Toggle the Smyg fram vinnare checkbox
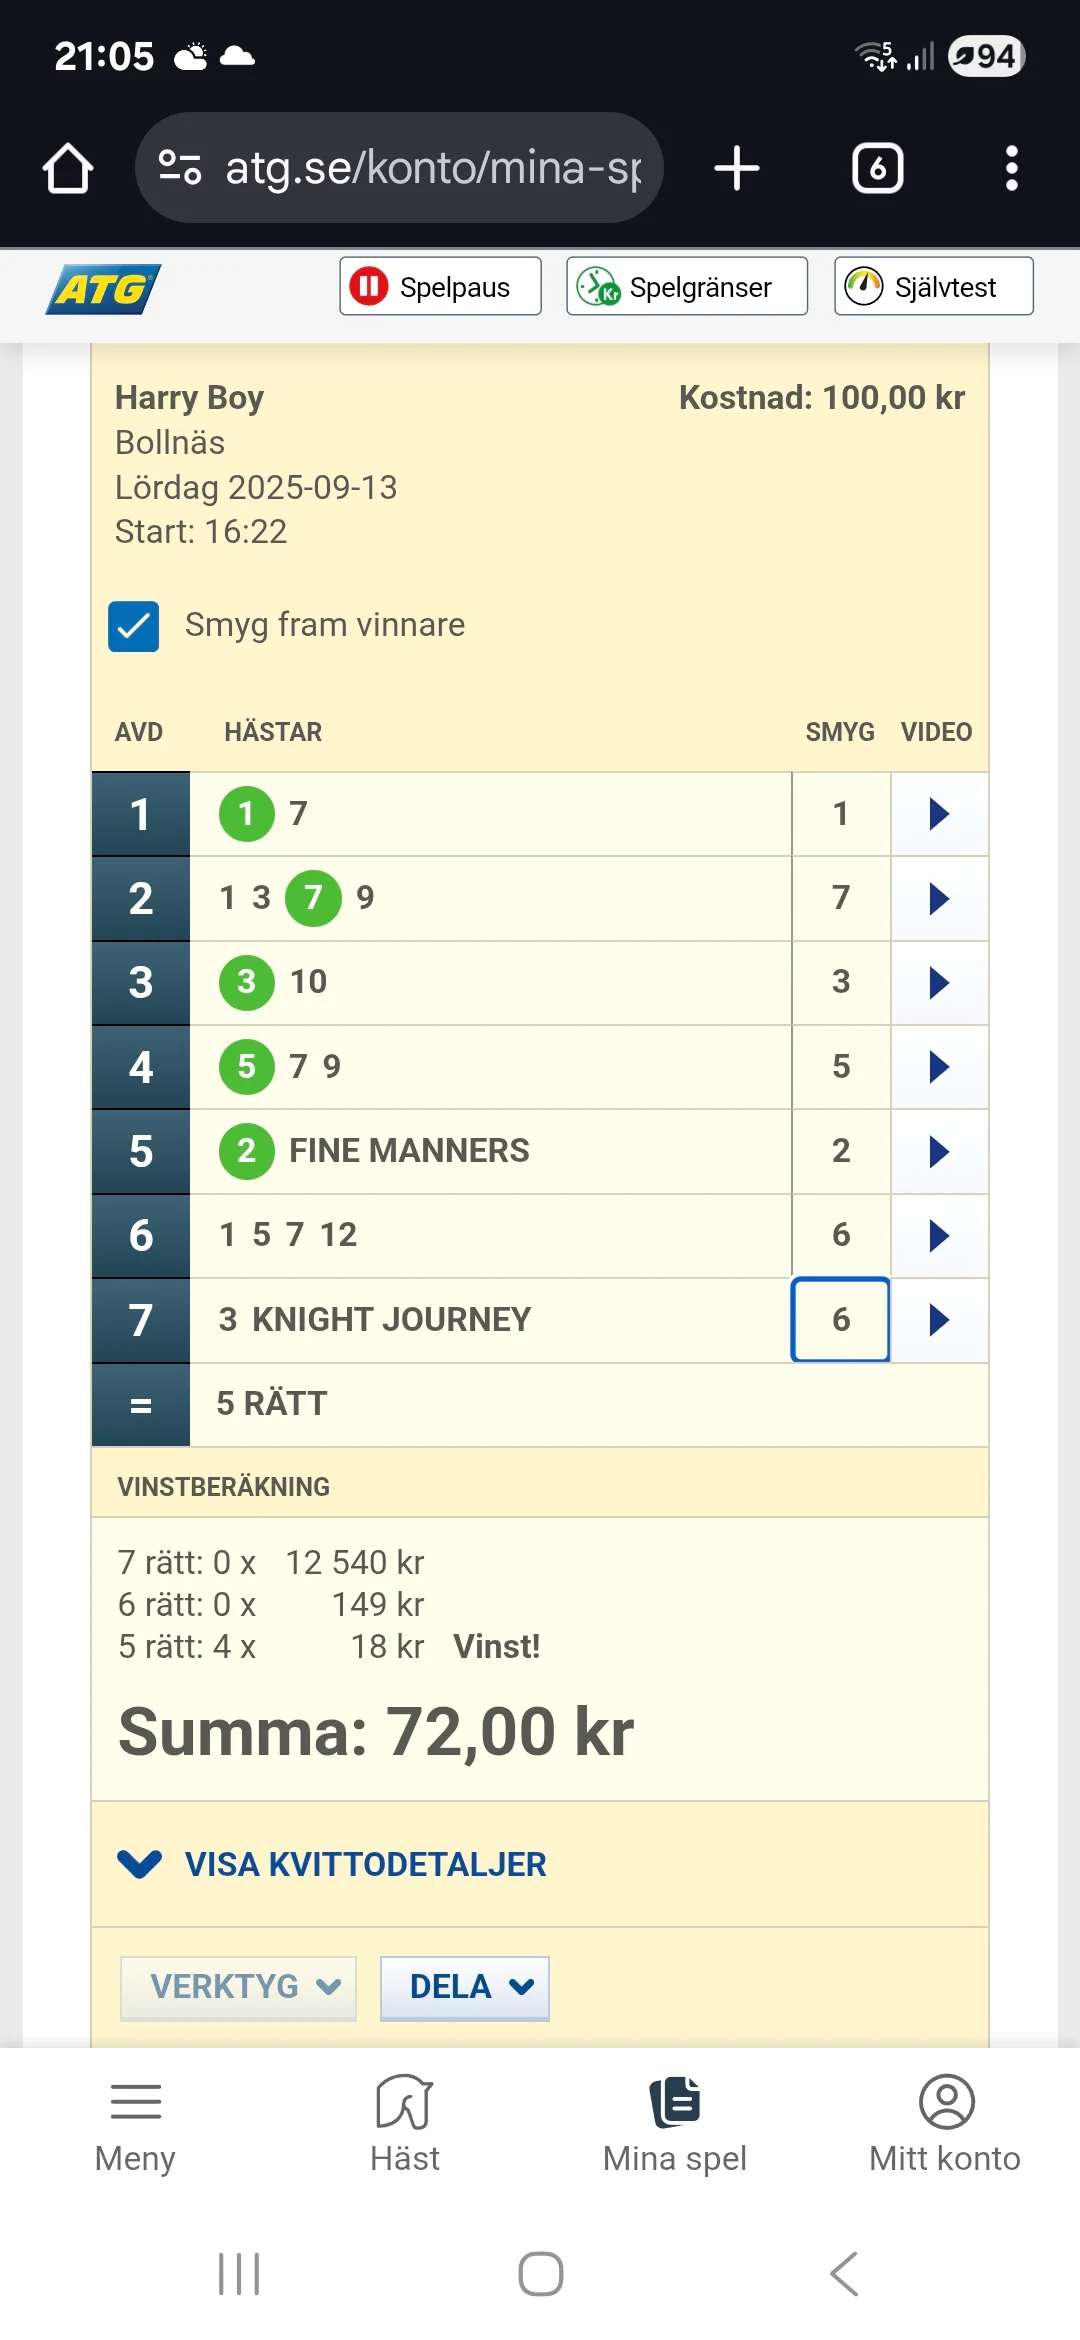Image resolution: width=1080 pixels, height=2340 pixels. pyautogui.click(x=134, y=626)
